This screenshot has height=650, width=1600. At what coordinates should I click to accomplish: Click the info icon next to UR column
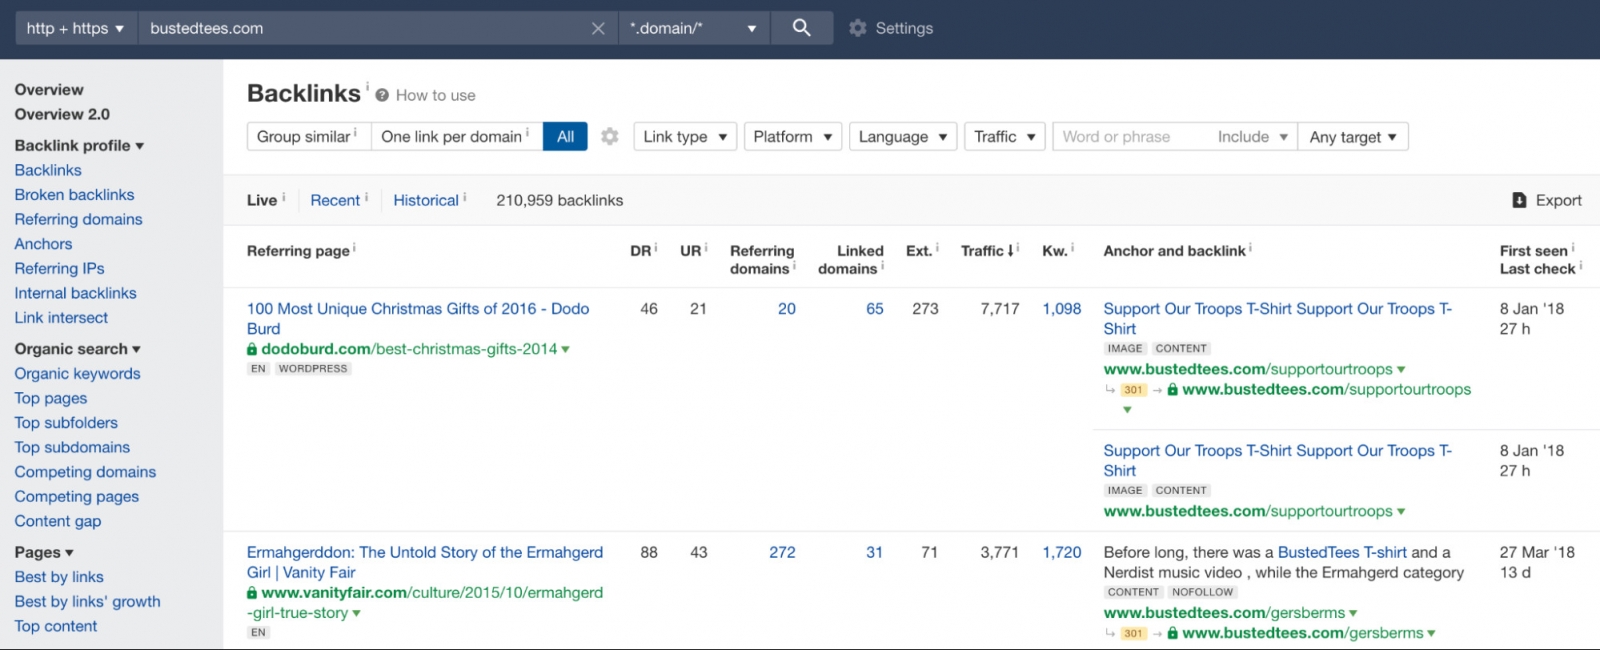pyautogui.click(x=706, y=247)
